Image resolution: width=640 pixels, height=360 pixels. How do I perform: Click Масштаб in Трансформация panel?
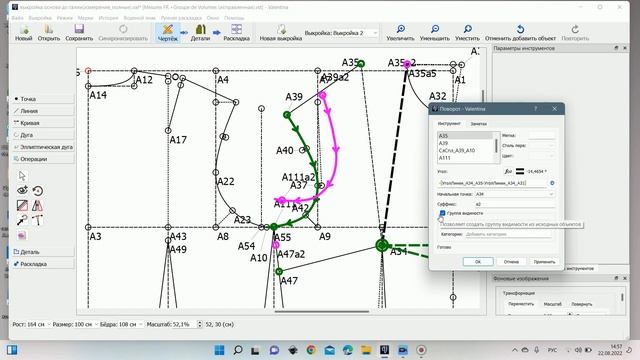coord(552,304)
